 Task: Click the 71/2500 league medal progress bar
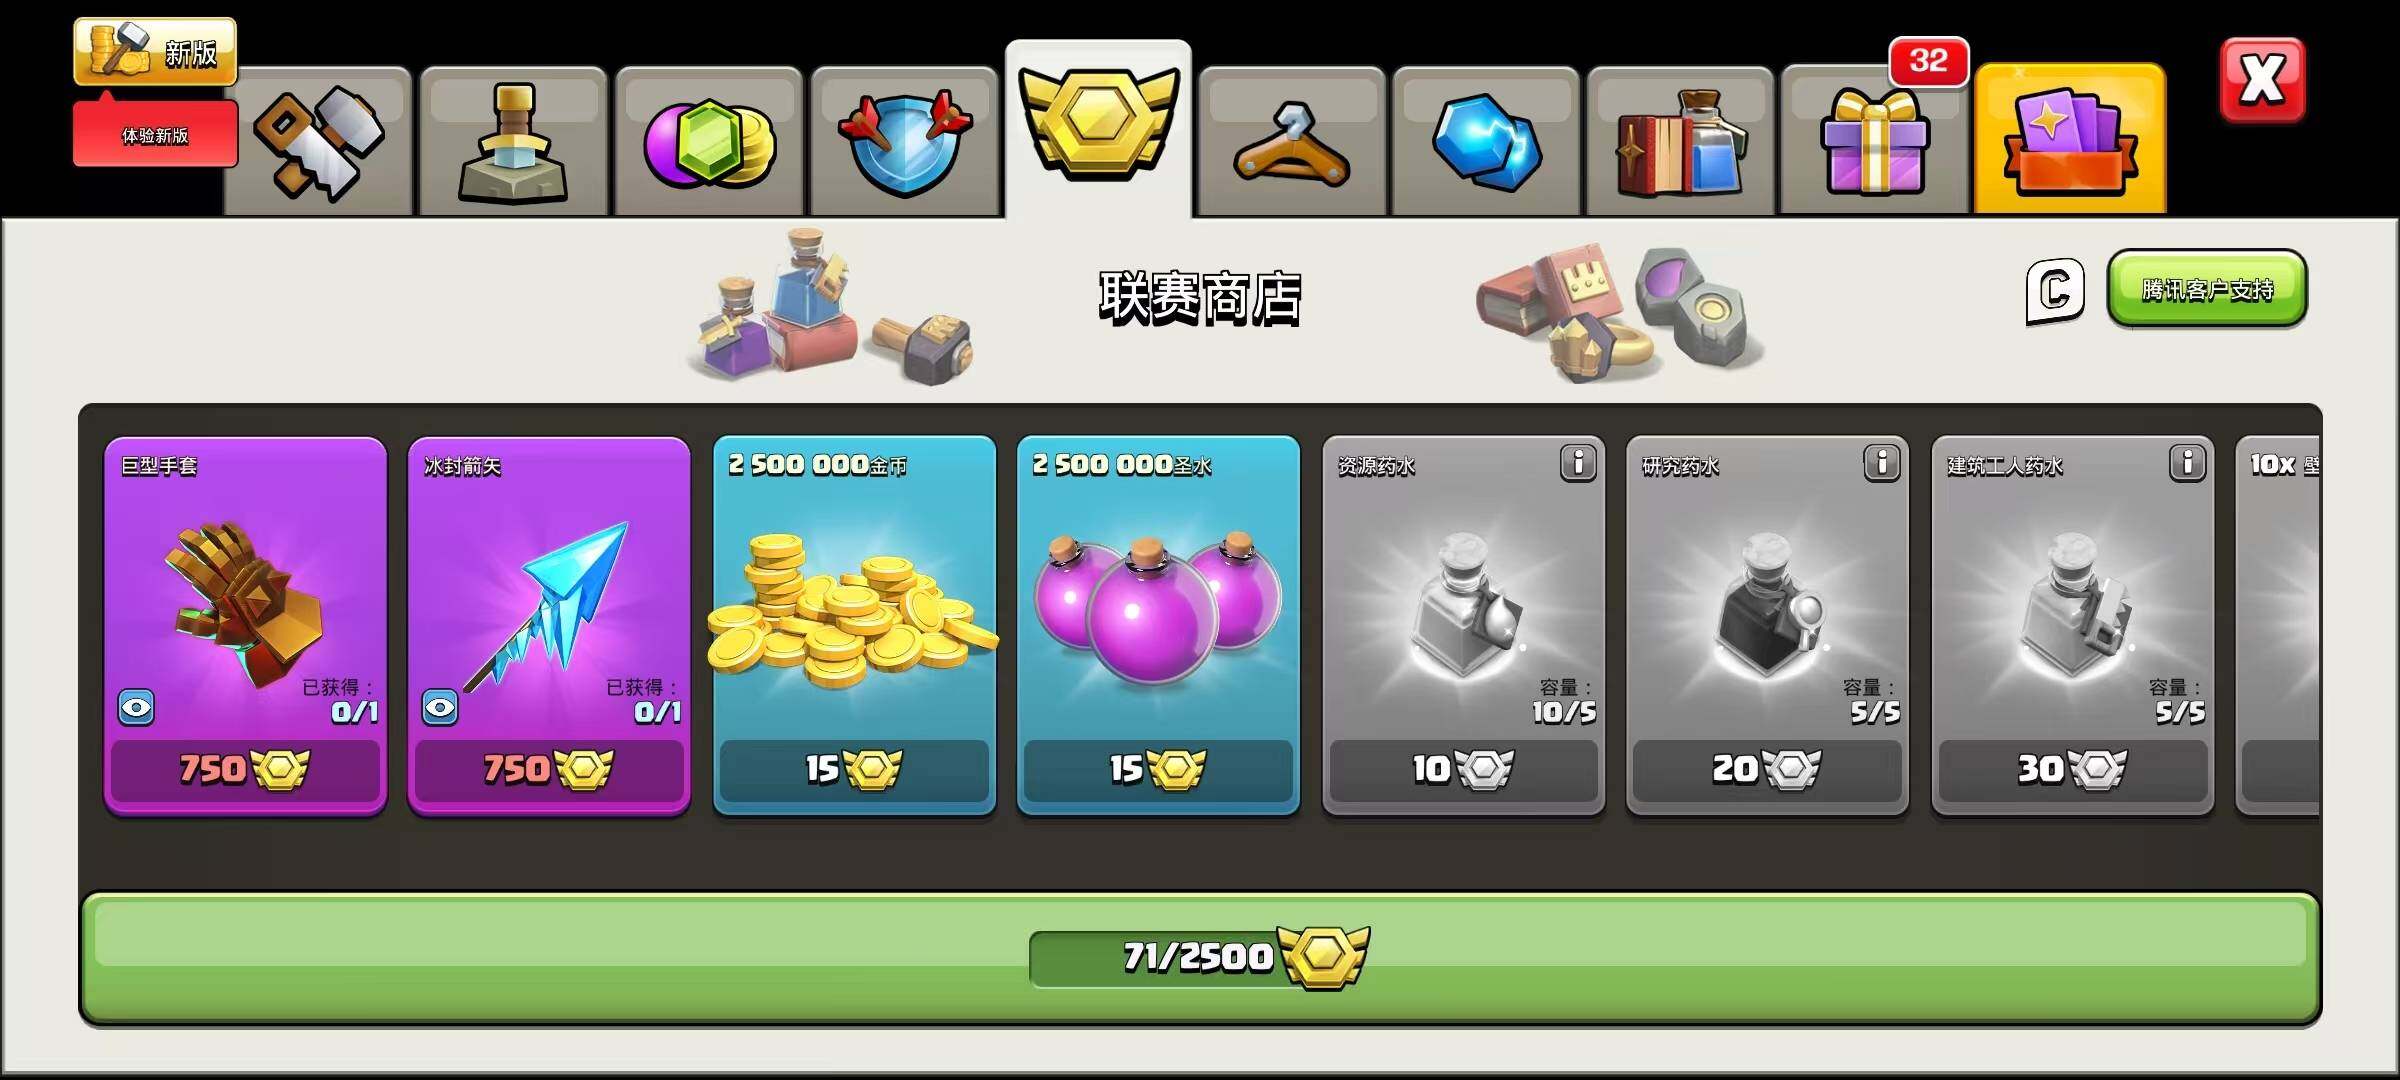point(1200,958)
